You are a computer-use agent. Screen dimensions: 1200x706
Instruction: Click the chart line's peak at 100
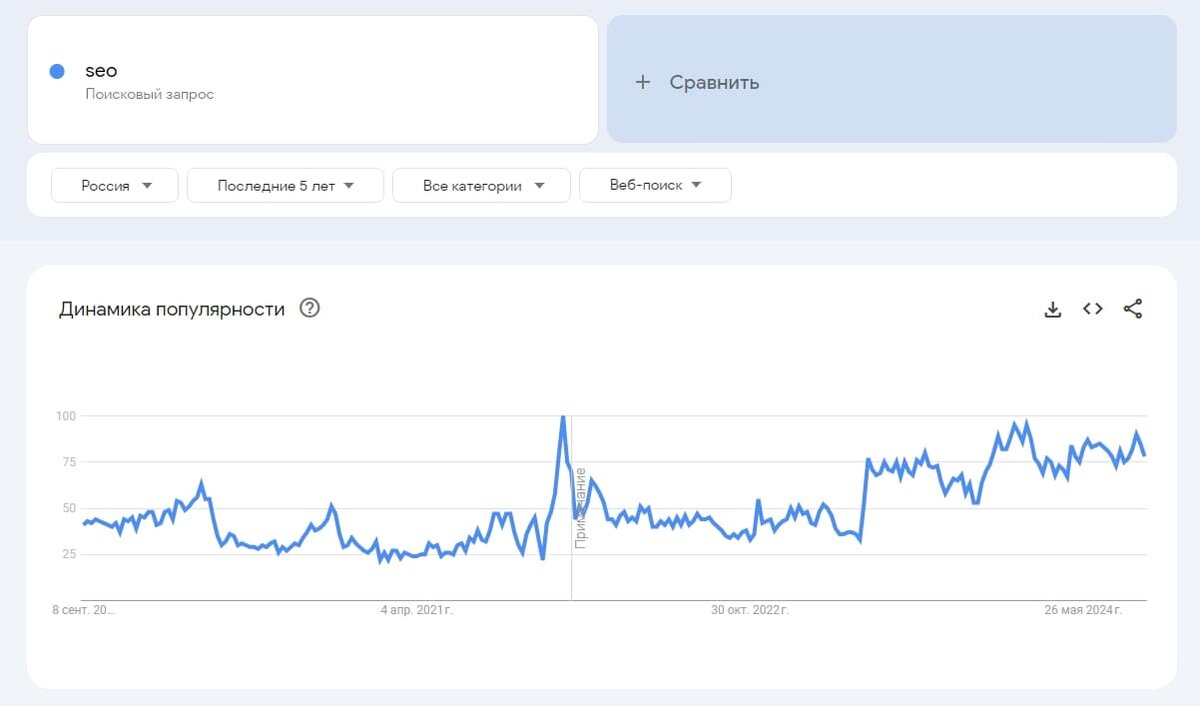coord(563,417)
